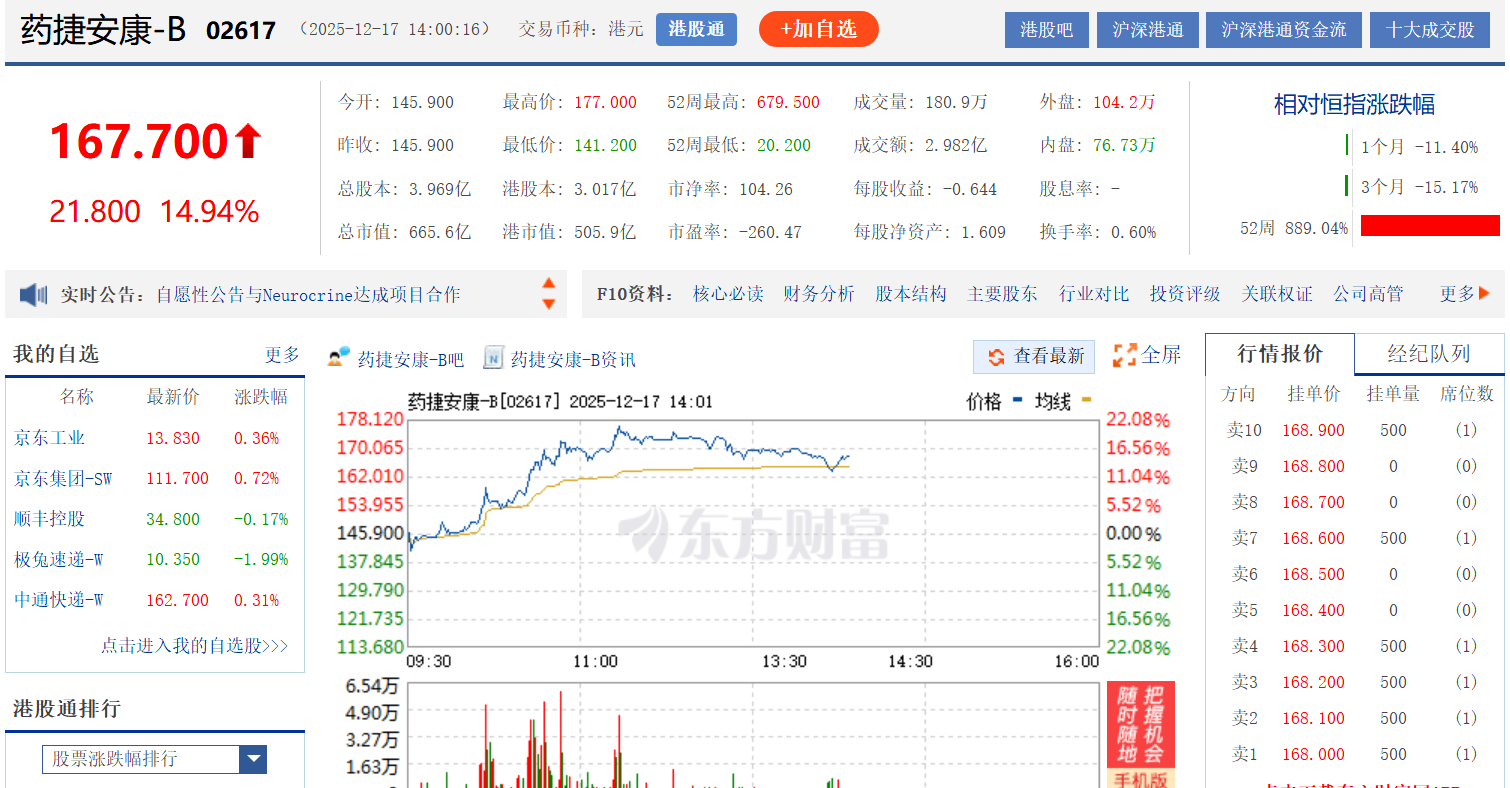
Task: Click the 卖10 price 168.900
Action: click(1313, 430)
